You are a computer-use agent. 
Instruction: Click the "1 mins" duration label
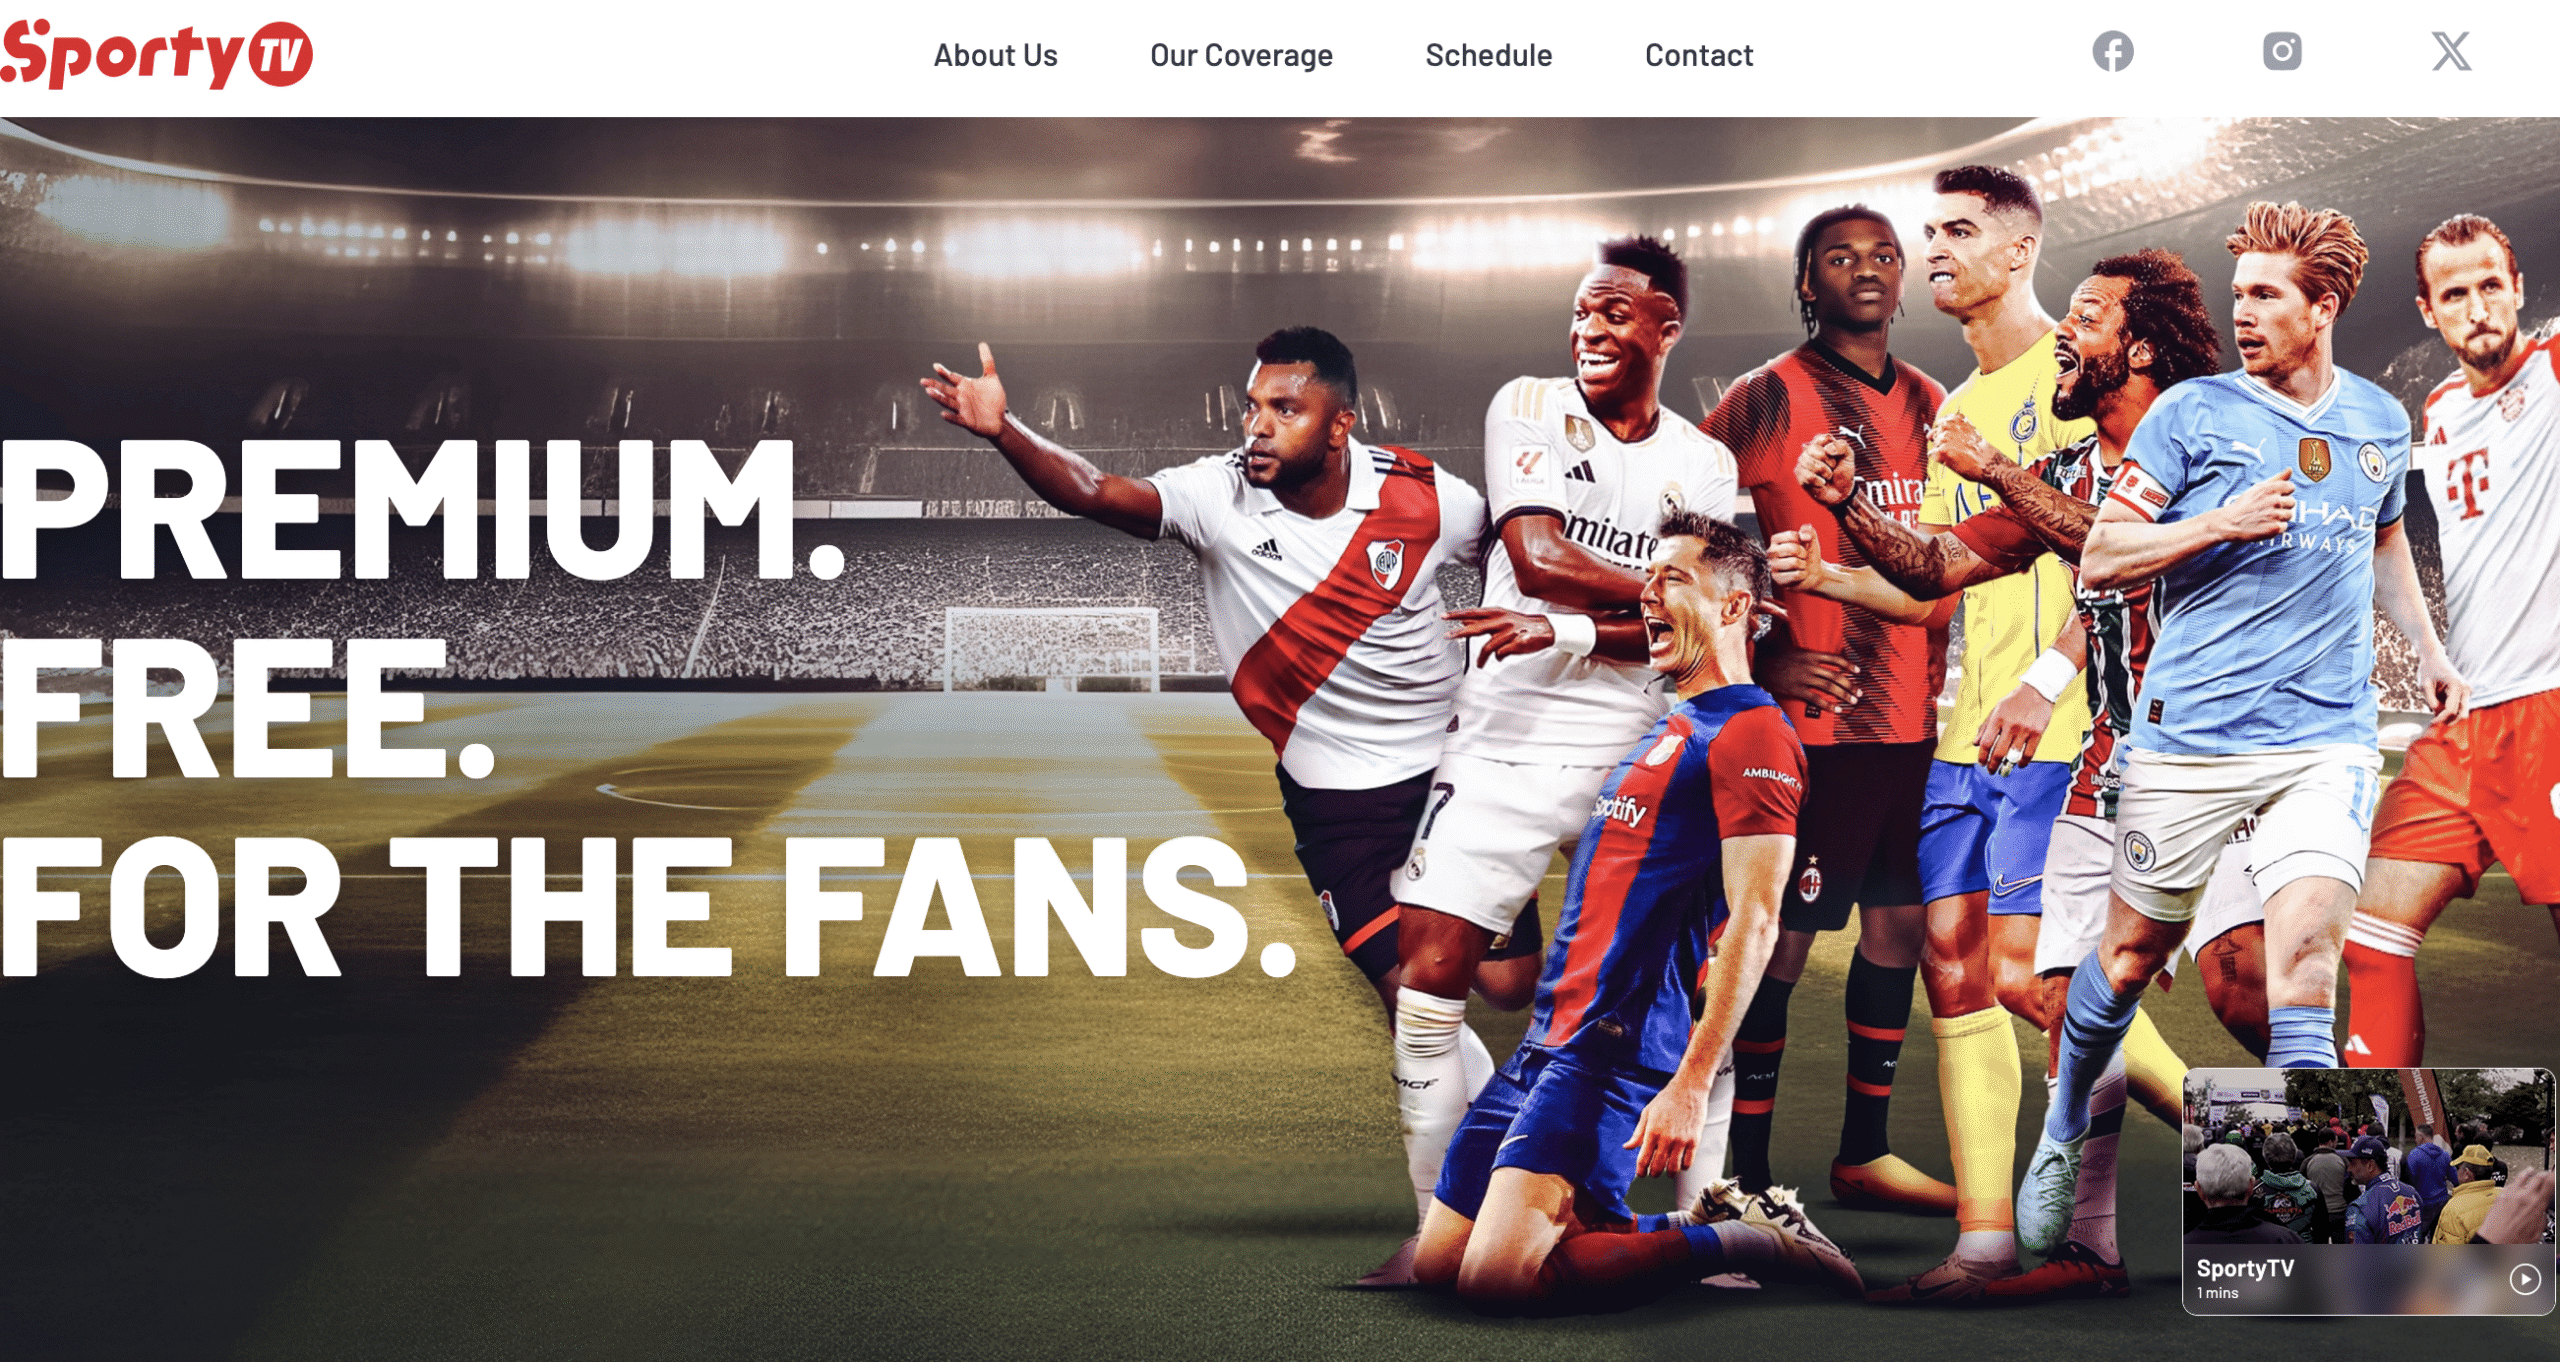2217,1293
